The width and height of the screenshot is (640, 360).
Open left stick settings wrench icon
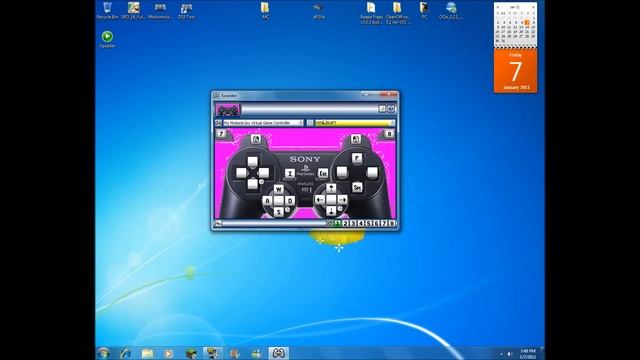pos(288,209)
